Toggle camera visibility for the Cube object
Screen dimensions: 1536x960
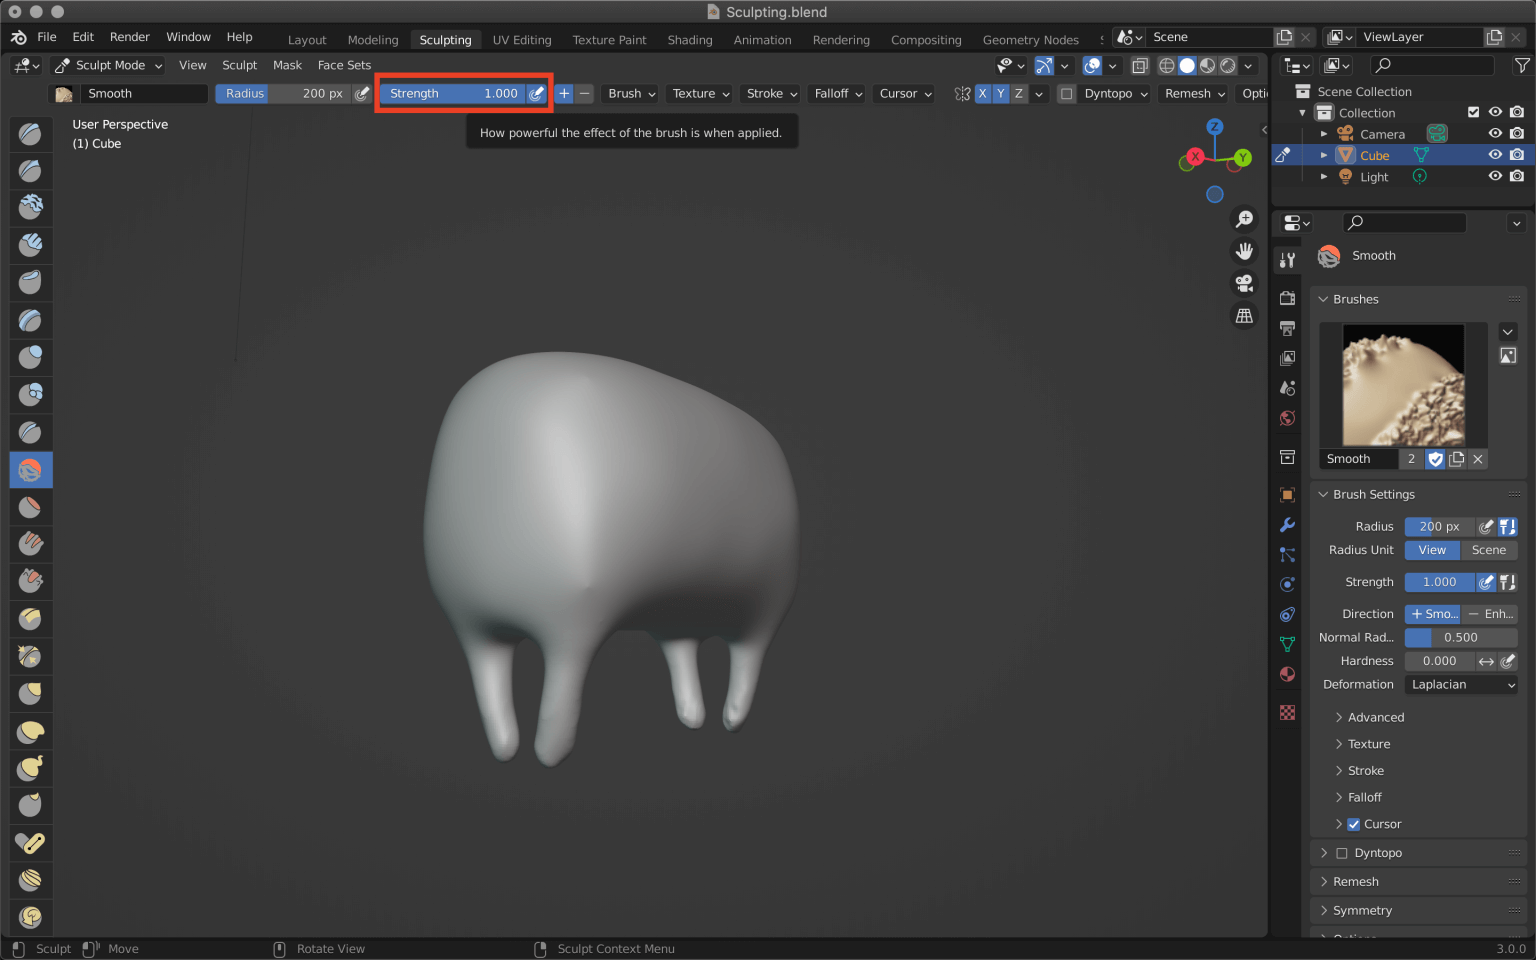coord(1518,154)
